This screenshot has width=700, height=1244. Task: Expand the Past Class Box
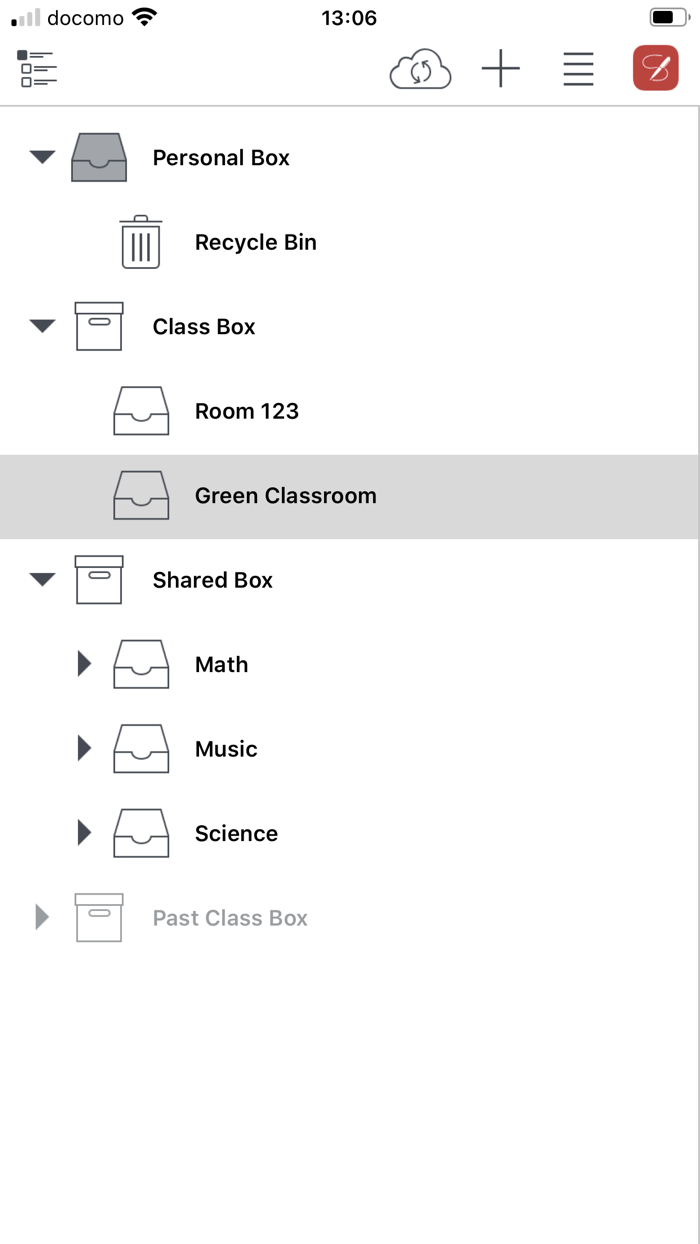41,917
